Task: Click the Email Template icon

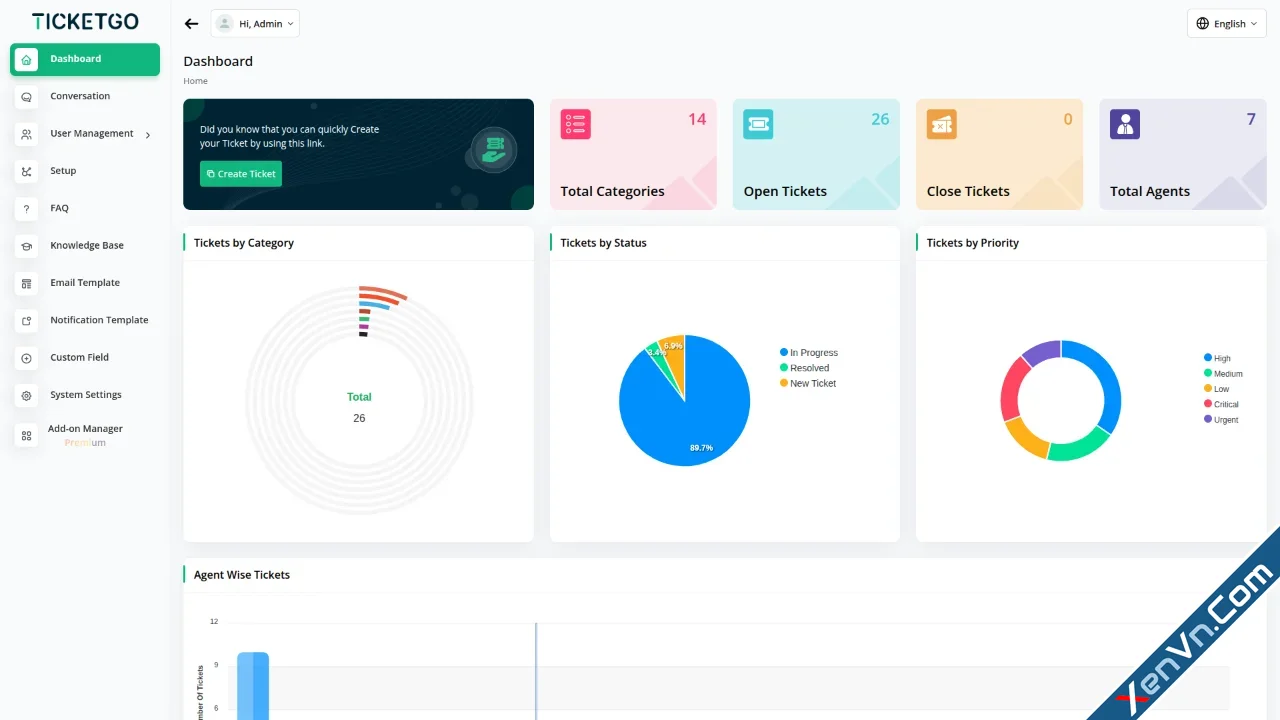Action: [x=26, y=283]
